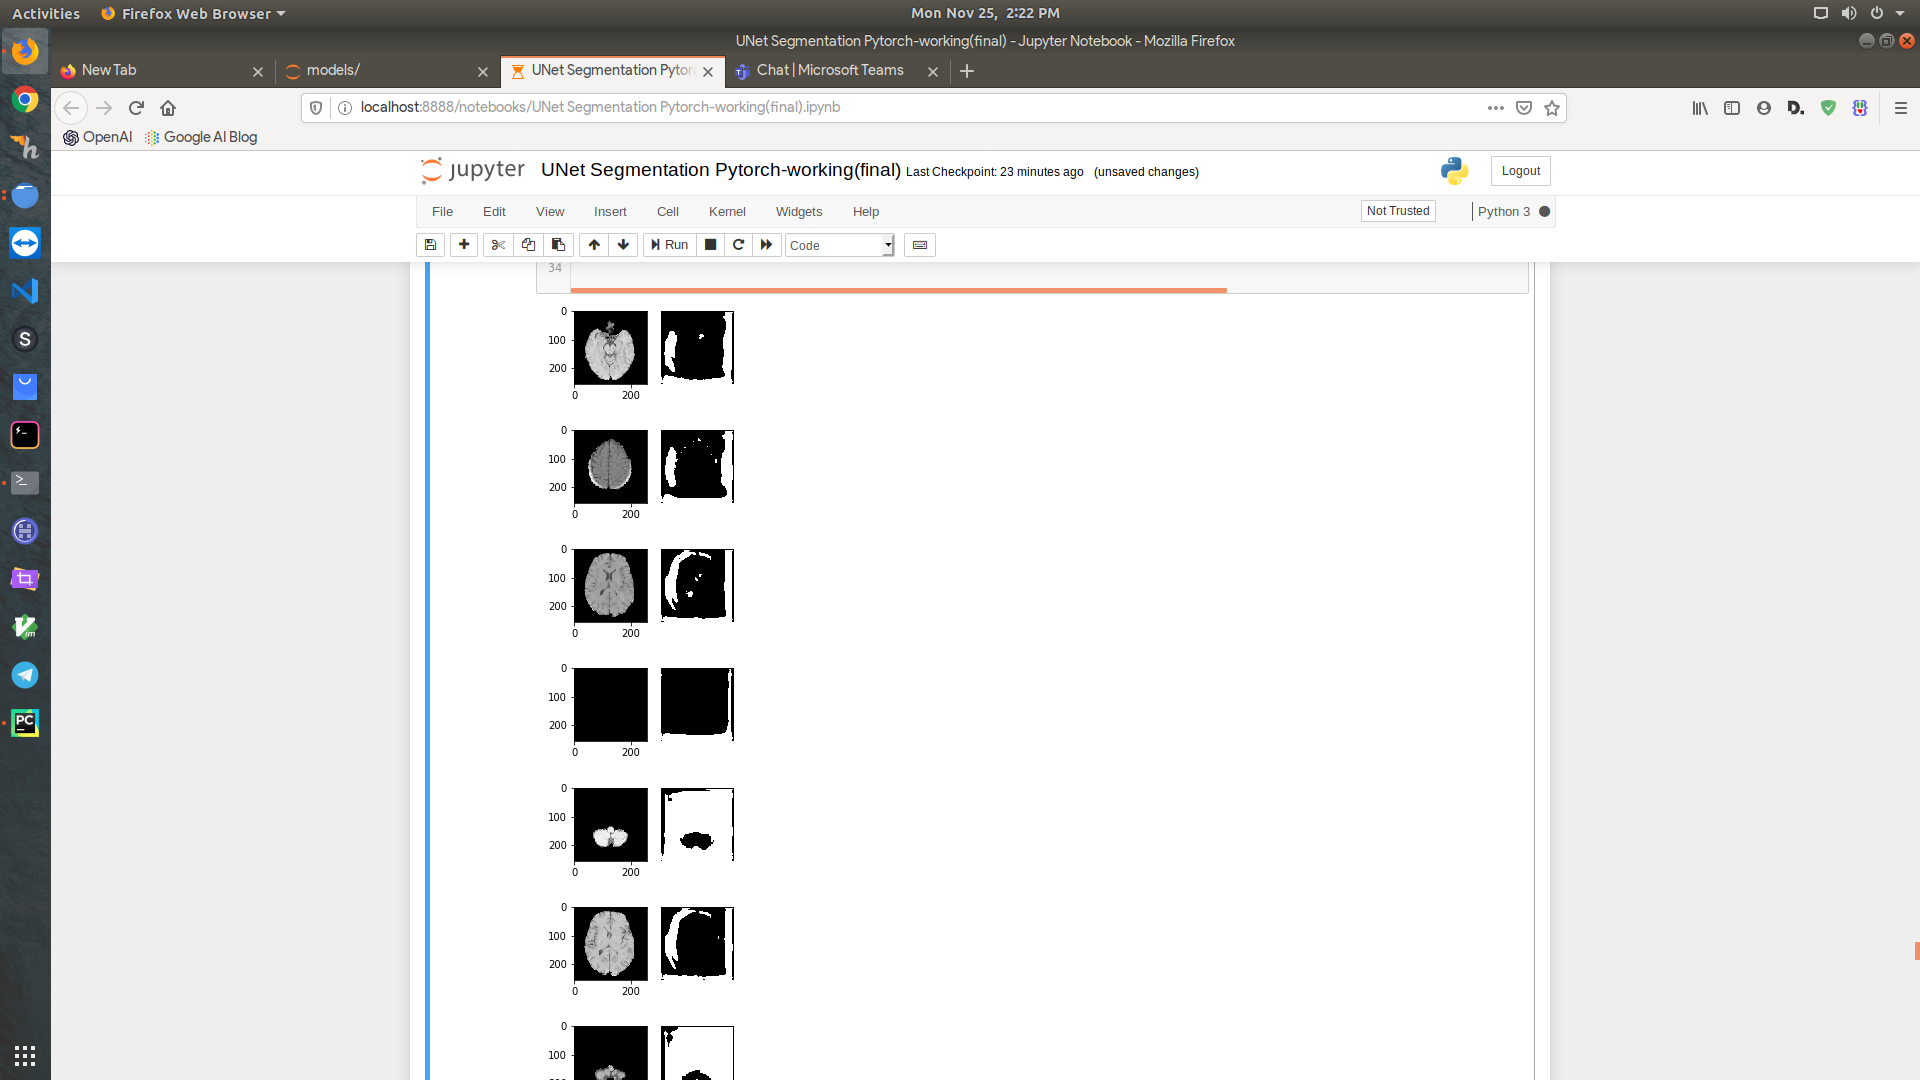Click the Logout button
This screenshot has width=1920, height=1080.
click(1520, 171)
